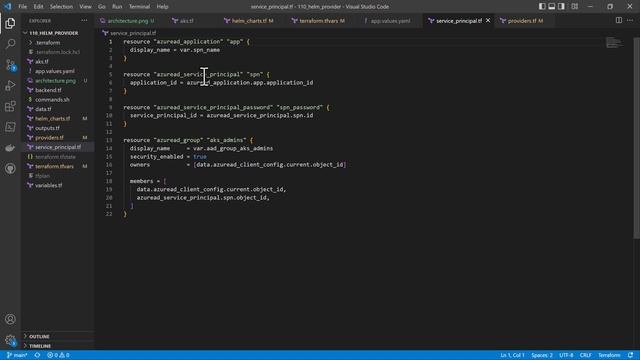Open the Selection menu
640x360 pixels.
click(x=61, y=7)
